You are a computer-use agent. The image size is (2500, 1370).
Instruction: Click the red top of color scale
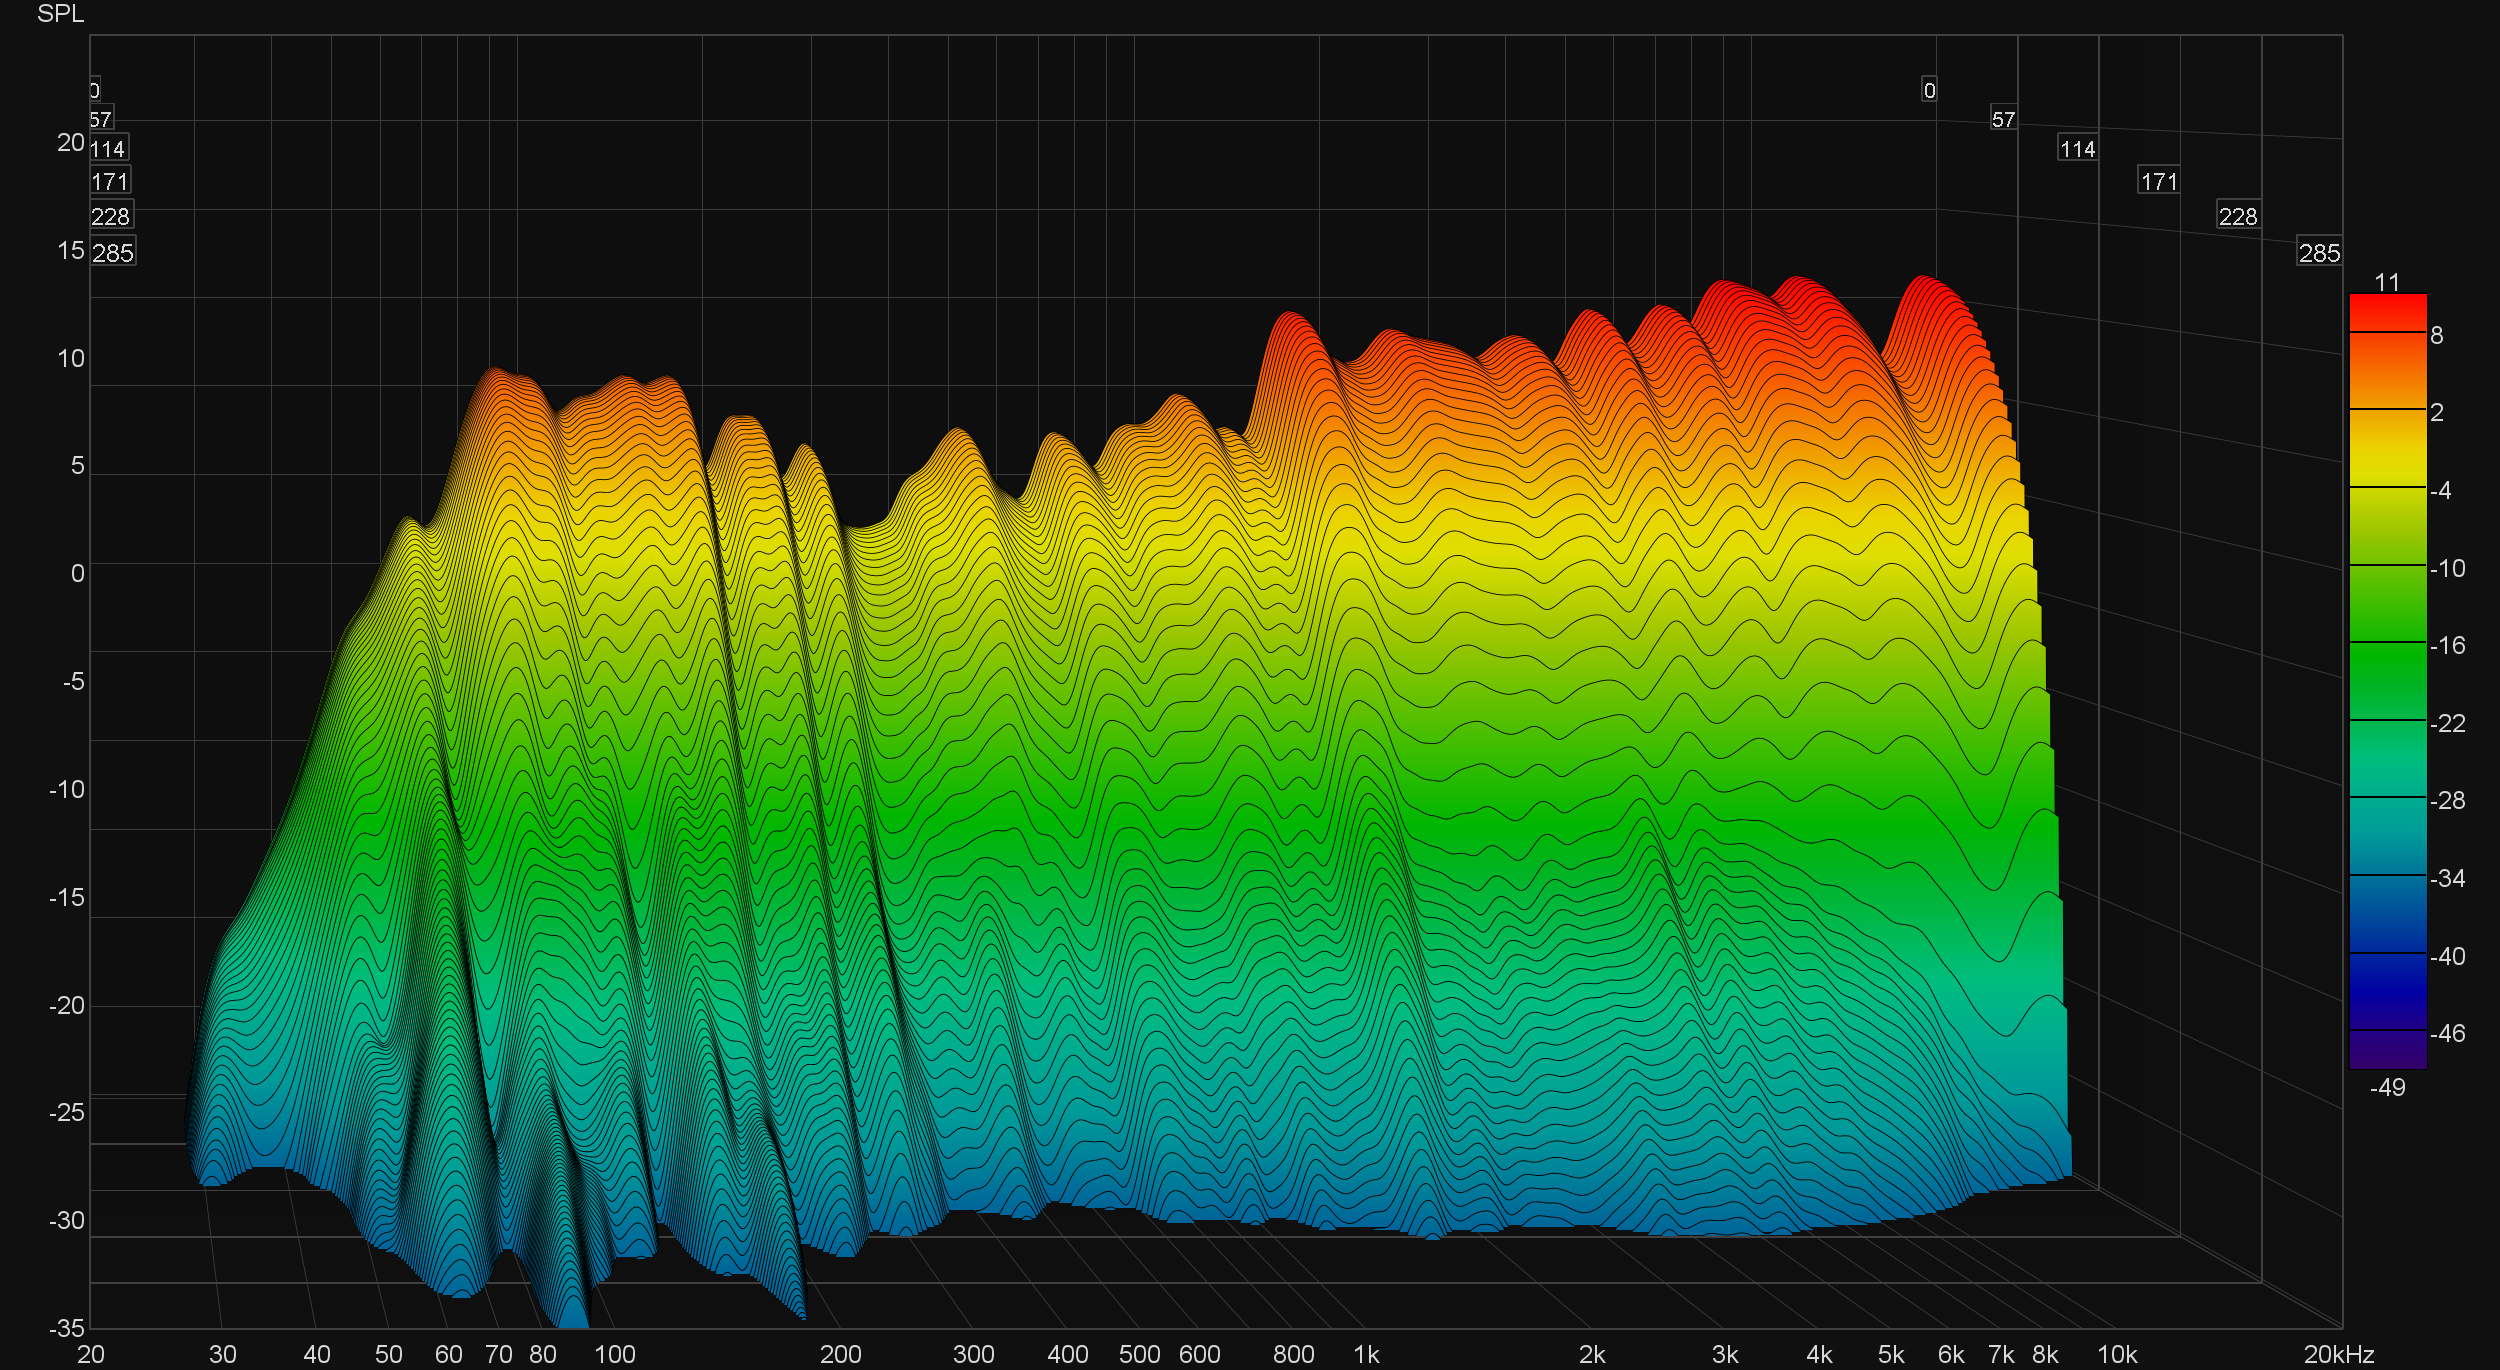pyautogui.click(x=2387, y=310)
